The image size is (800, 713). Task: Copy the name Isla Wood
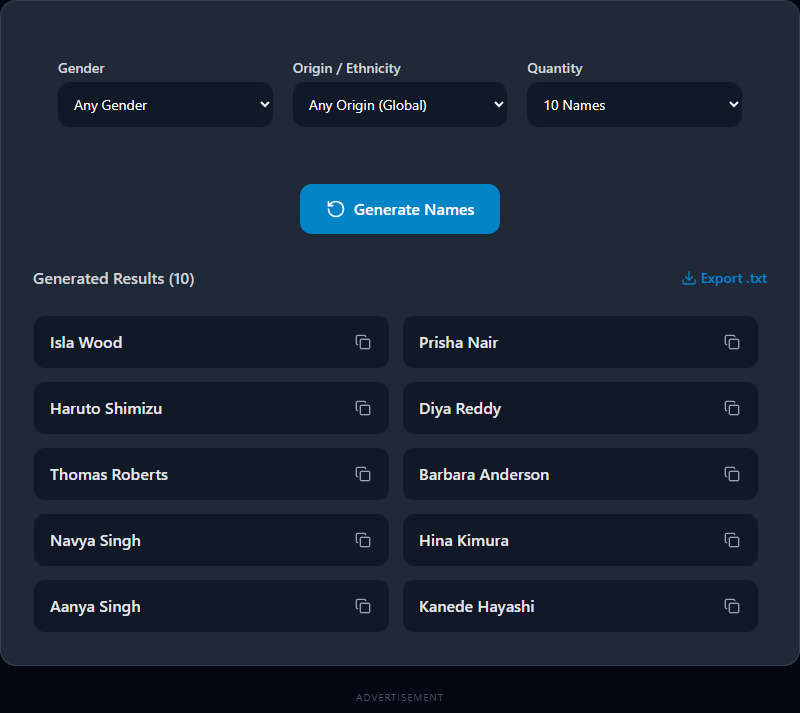pyautogui.click(x=363, y=342)
